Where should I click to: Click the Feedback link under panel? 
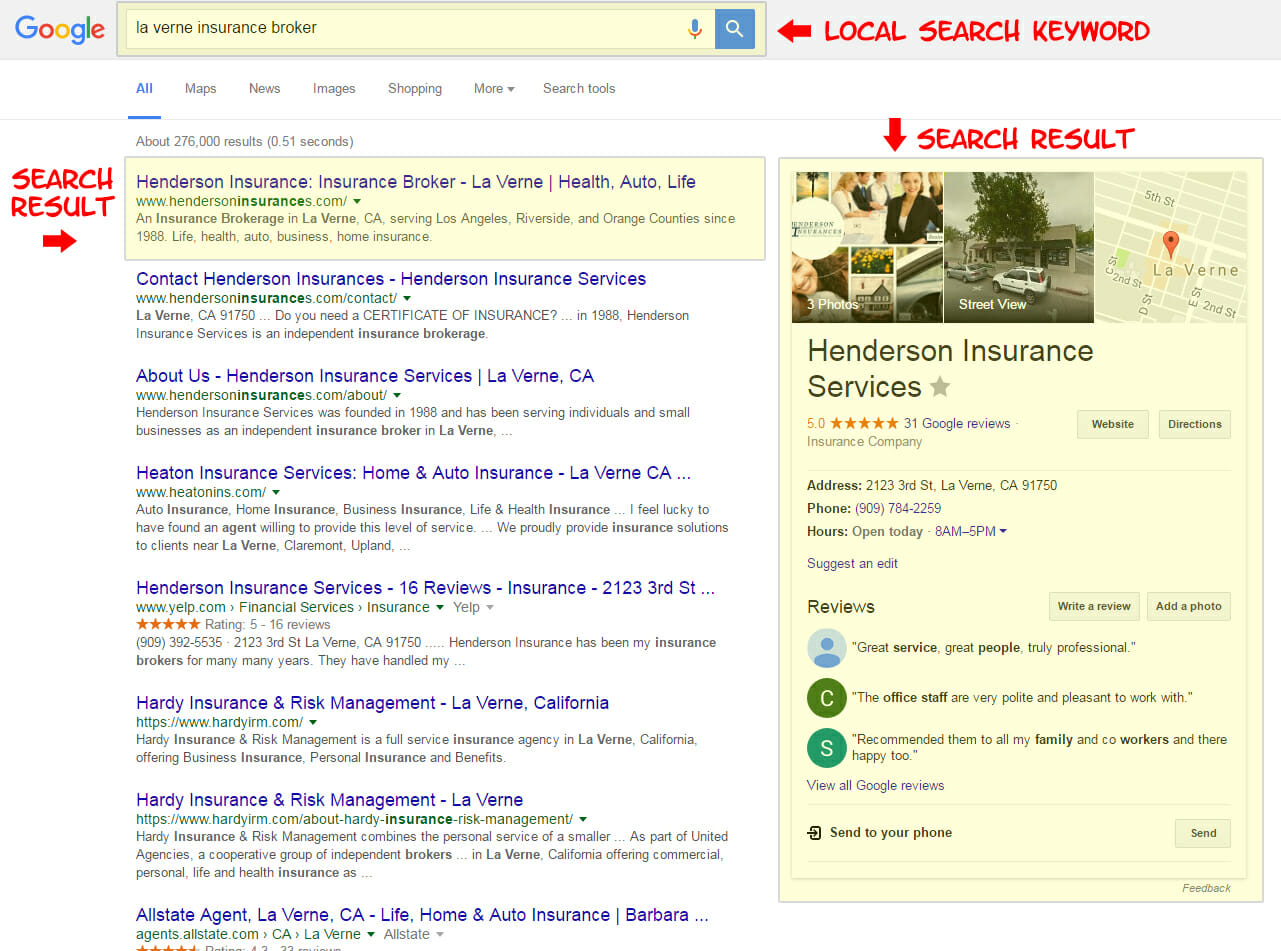pyautogui.click(x=1206, y=888)
